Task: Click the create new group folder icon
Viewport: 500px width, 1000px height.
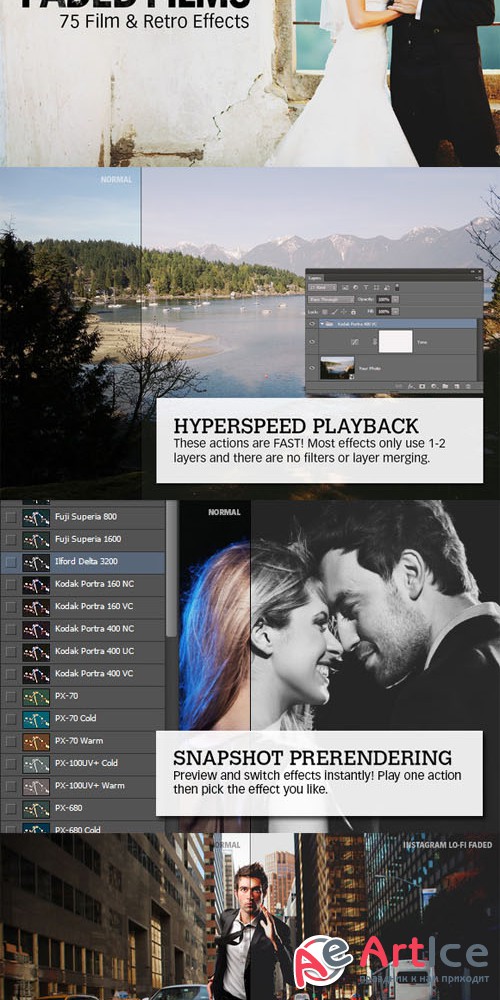Action: [445, 386]
